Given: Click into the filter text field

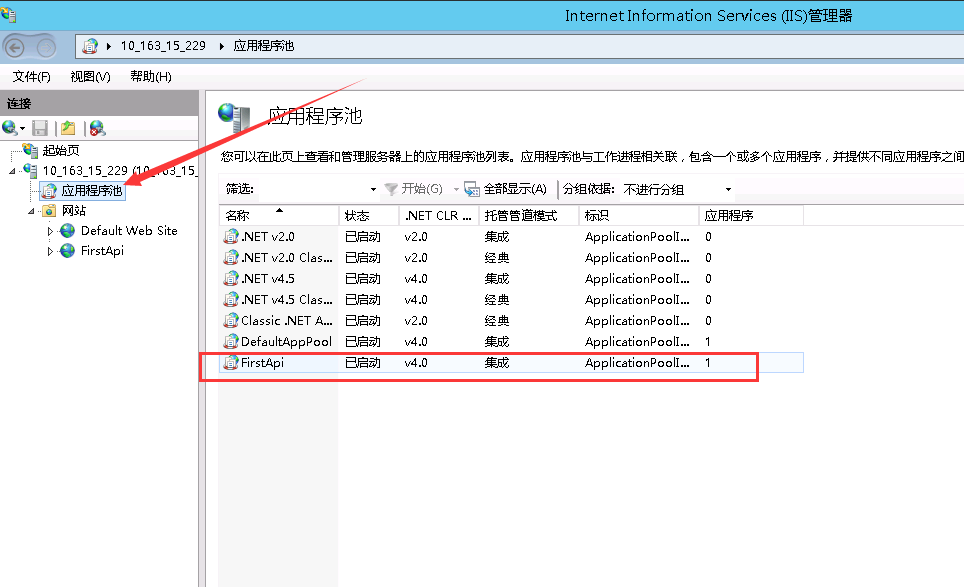Looking at the screenshot, I should [x=312, y=189].
